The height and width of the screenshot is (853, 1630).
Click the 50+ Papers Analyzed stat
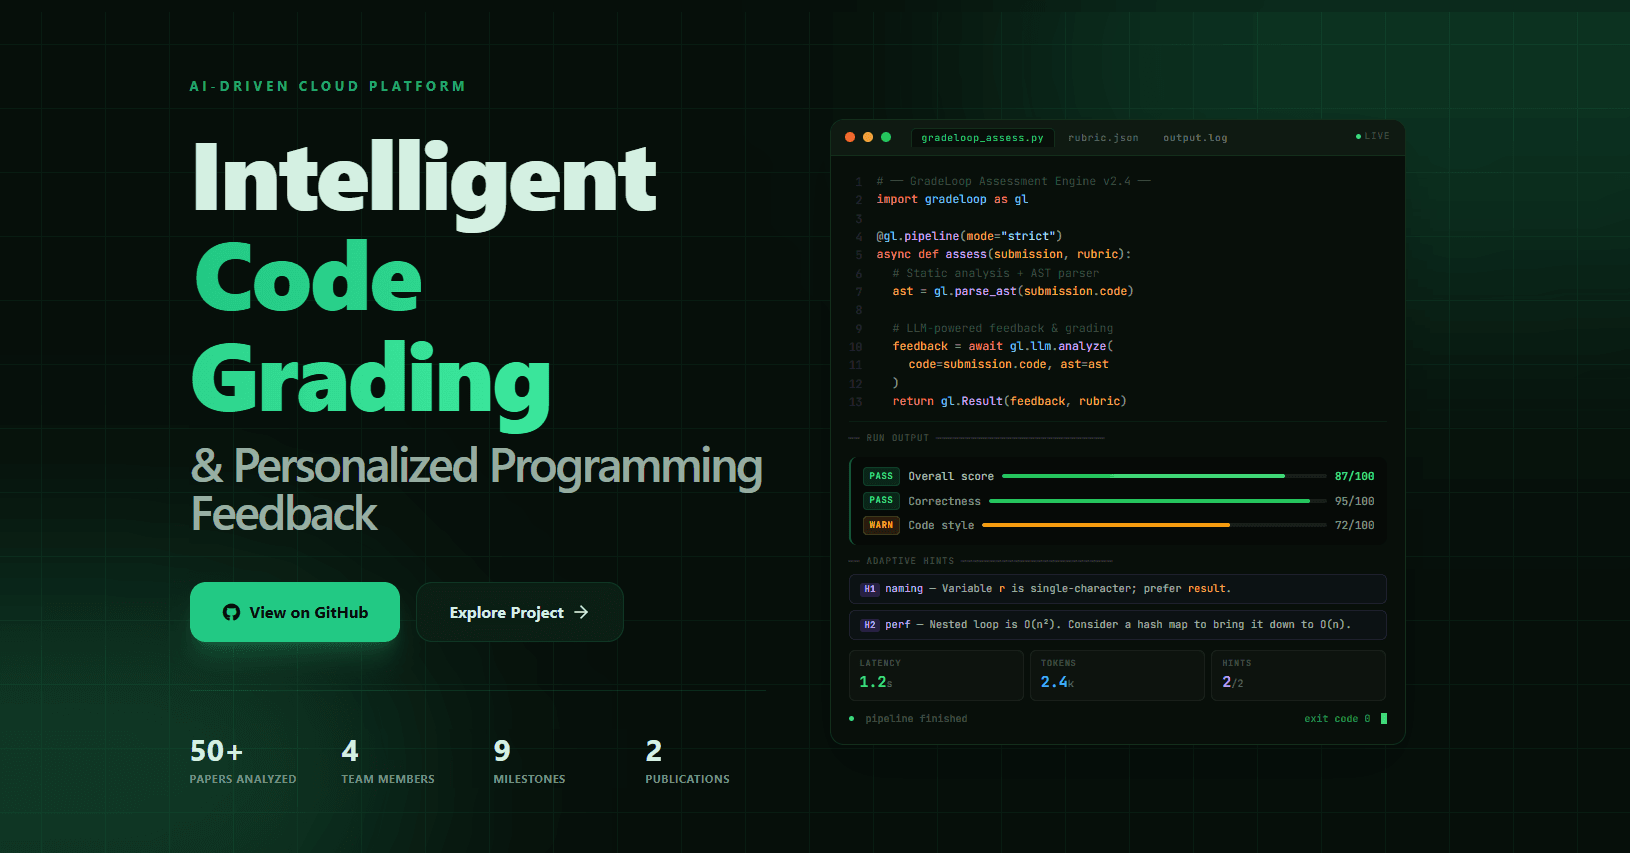click(243, 762)
